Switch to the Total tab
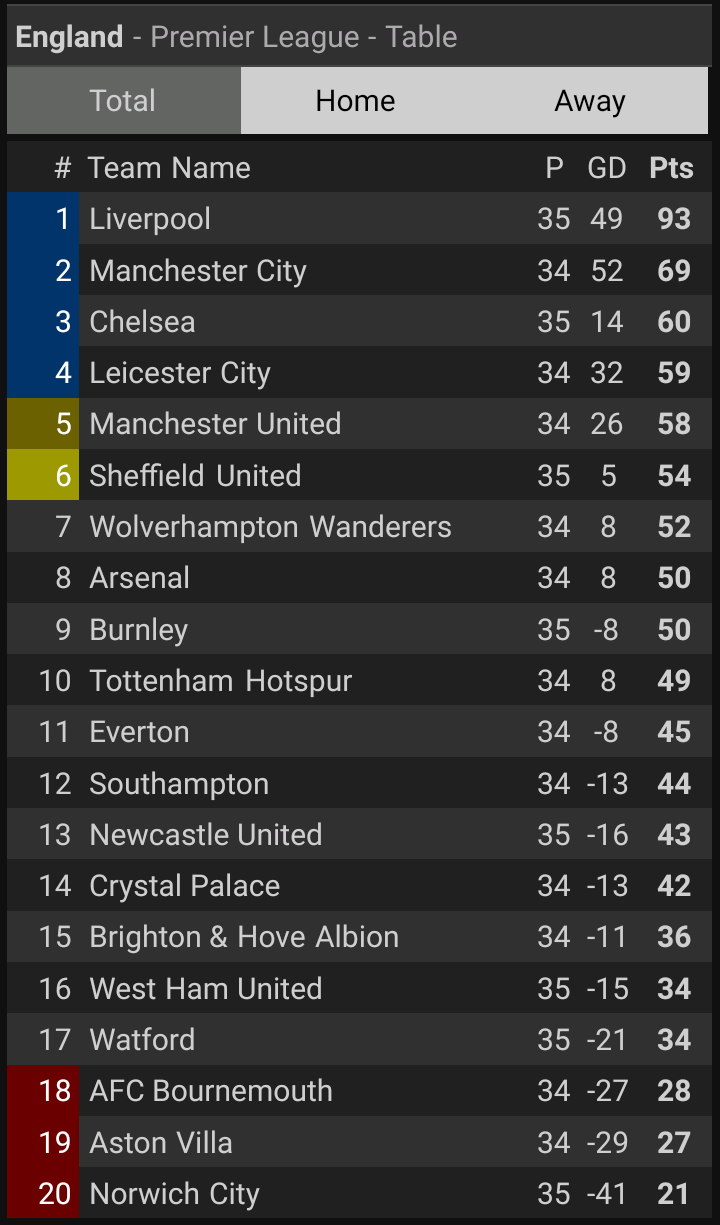This screenshot has width=720, height=1225. point(123,101)
